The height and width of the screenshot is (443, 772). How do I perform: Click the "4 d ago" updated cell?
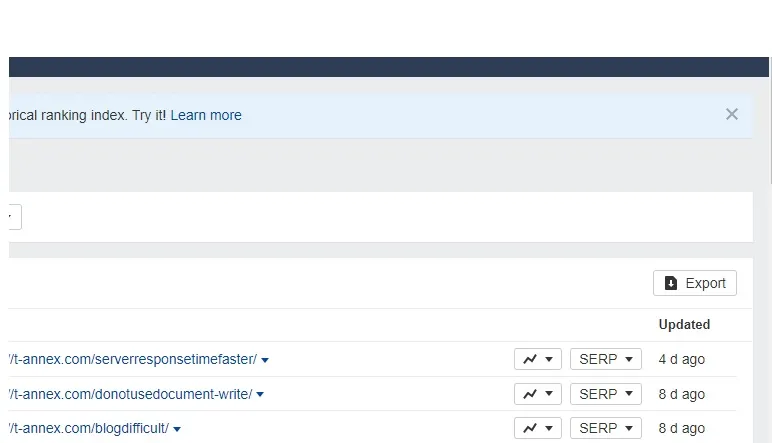[x=682, y=360]
